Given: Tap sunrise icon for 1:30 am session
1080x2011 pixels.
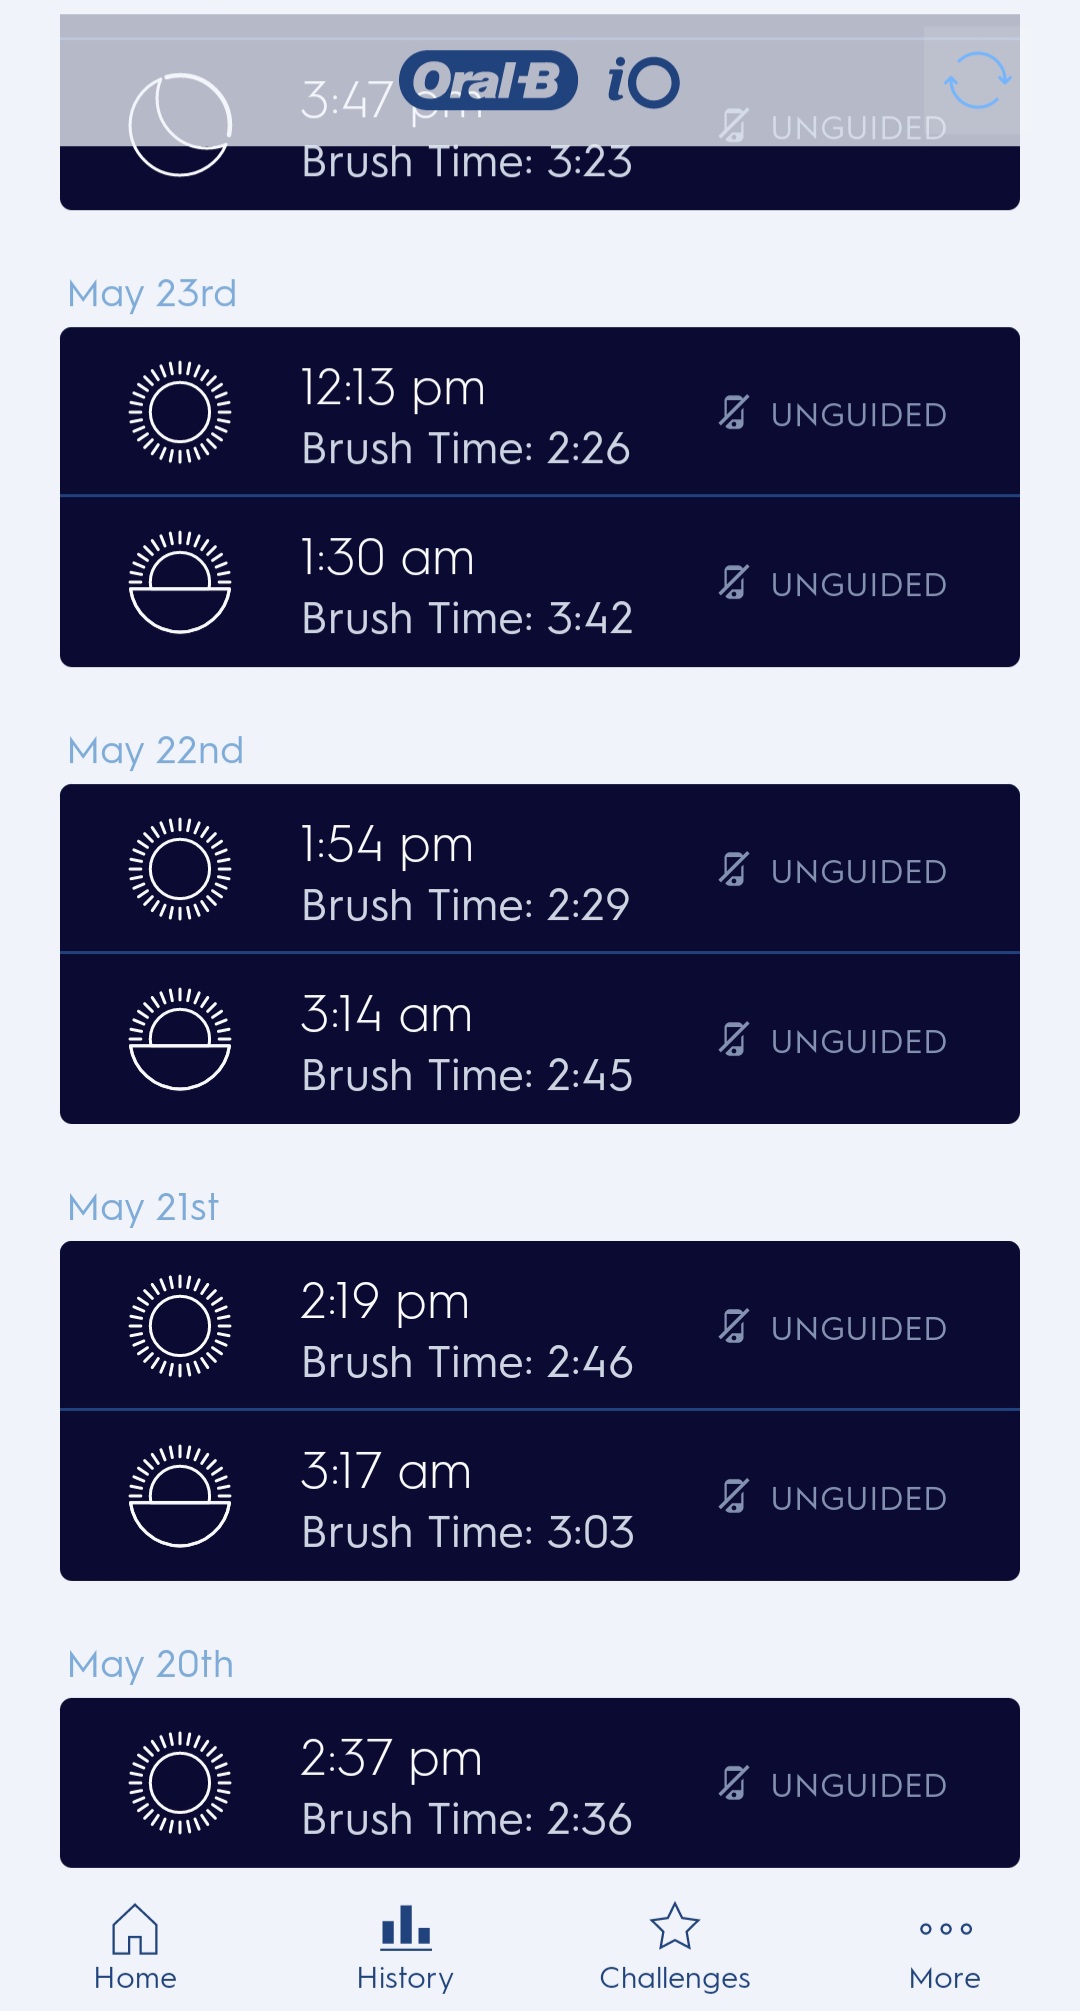Looking at the screenshot, I should pyautogui.click(x=180, y=582).
